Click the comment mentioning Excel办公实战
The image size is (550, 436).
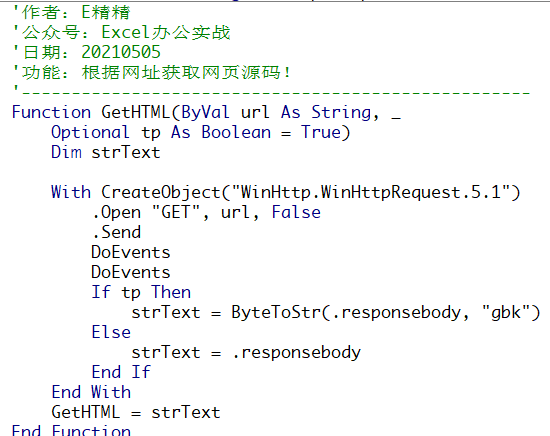coord(121,33)
